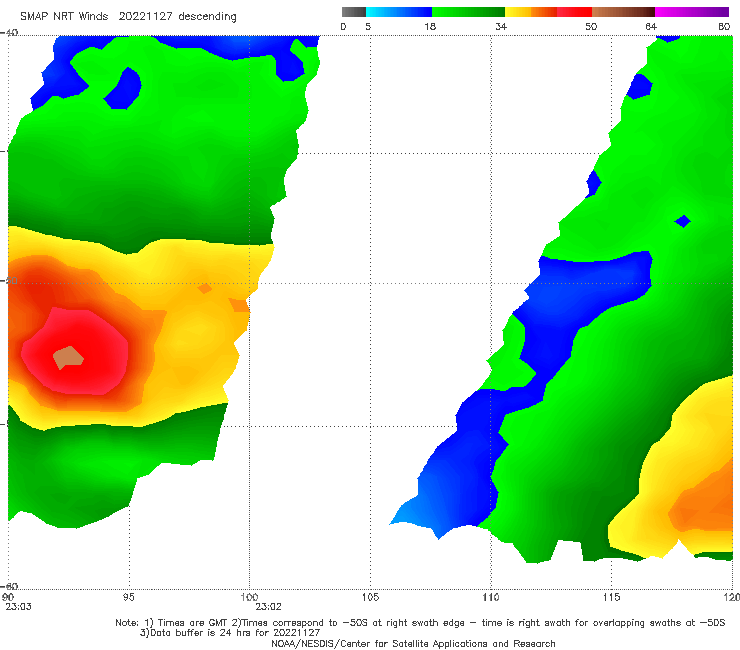Click the color scale label '18'

coord(430,27)
